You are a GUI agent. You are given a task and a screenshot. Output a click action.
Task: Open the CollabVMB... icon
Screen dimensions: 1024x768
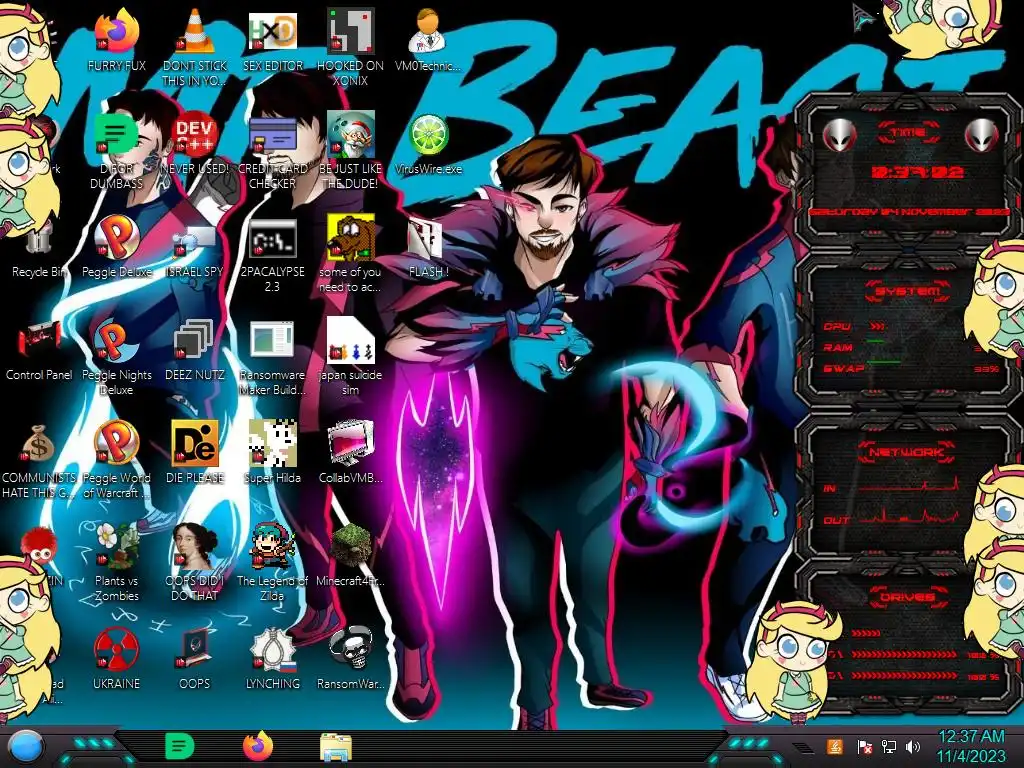click(351, 445)
